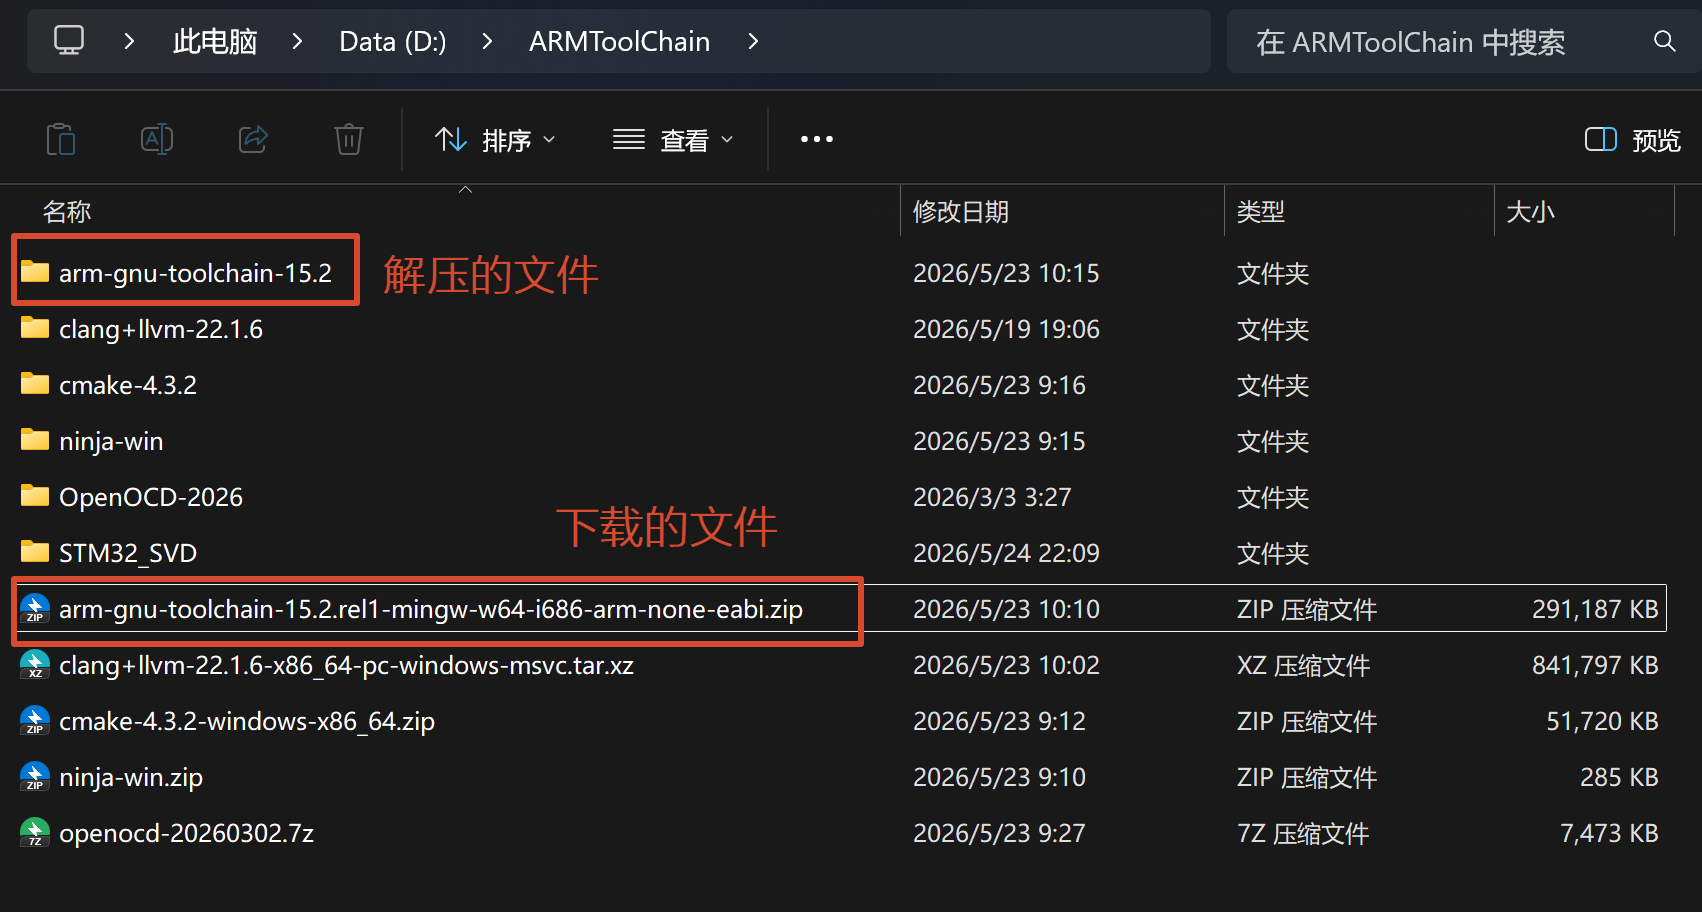The height and width of the screenshot is (912, 1702).
Task: Select arm-gnu-toolchain-15.2.rel1-mingw-w64-i686-arm-none-eabi.zip file name
Action: pyautogui.click(x=431, y=609)
